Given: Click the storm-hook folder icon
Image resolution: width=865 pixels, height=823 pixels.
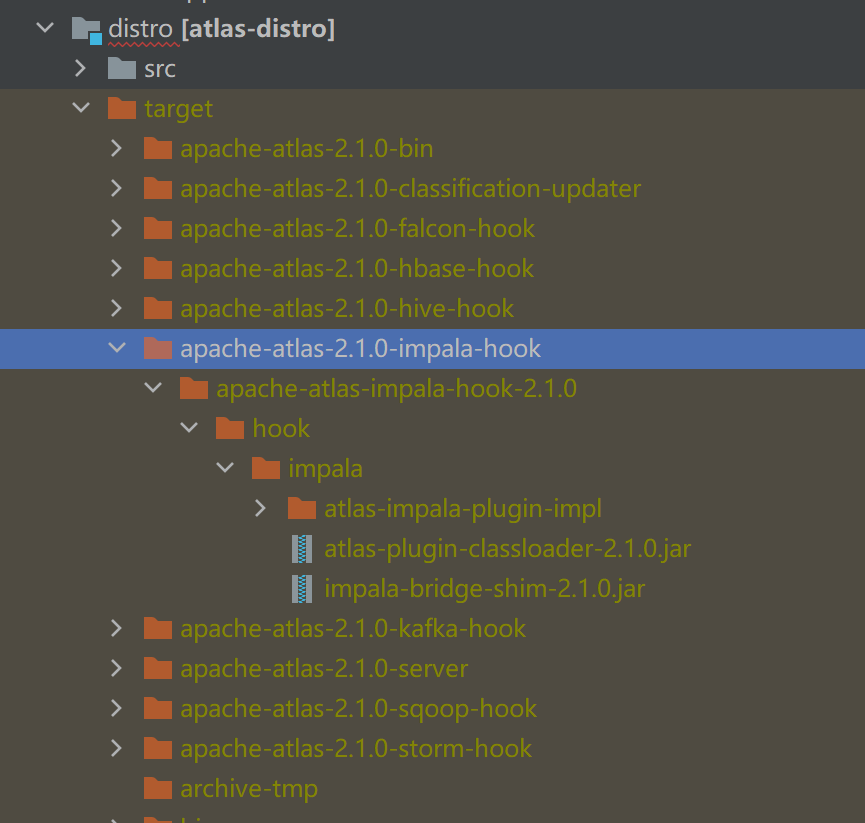Looking at the screenshot, I should click(x=158, y=748).
